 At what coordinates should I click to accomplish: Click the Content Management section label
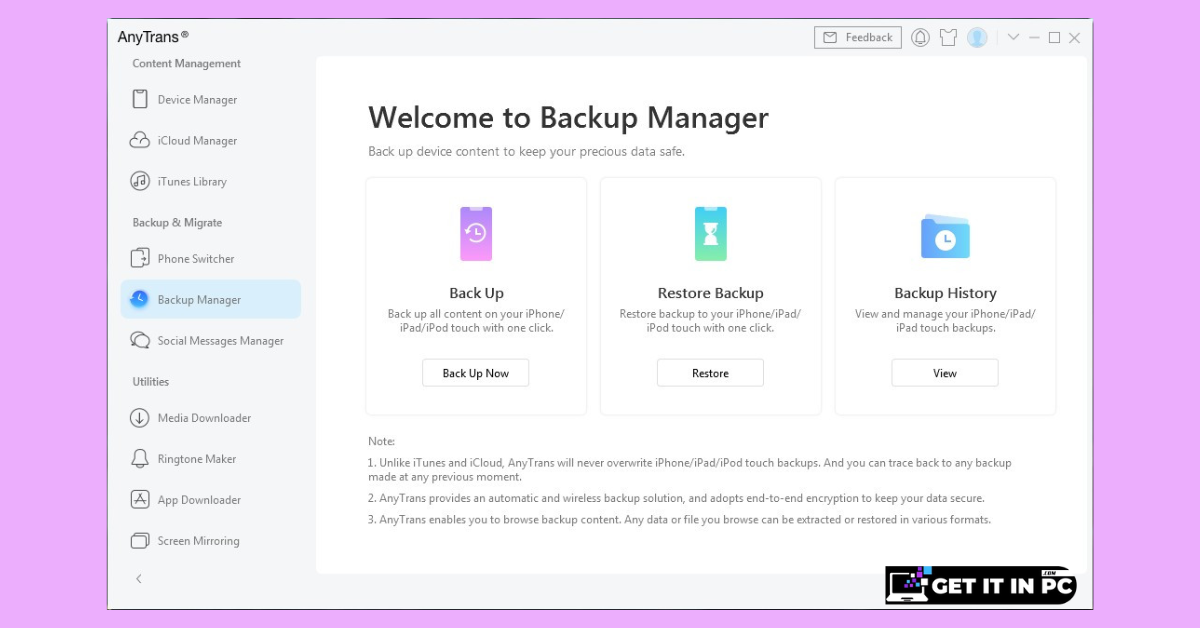click(186, 63)
